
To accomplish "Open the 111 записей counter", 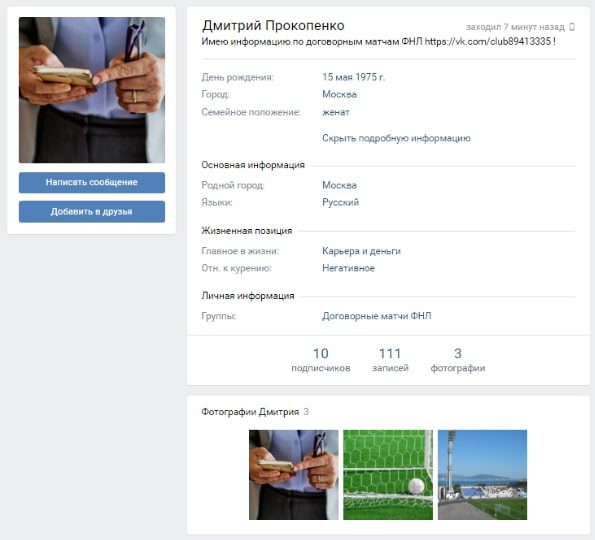I will (x=390, y=359).
